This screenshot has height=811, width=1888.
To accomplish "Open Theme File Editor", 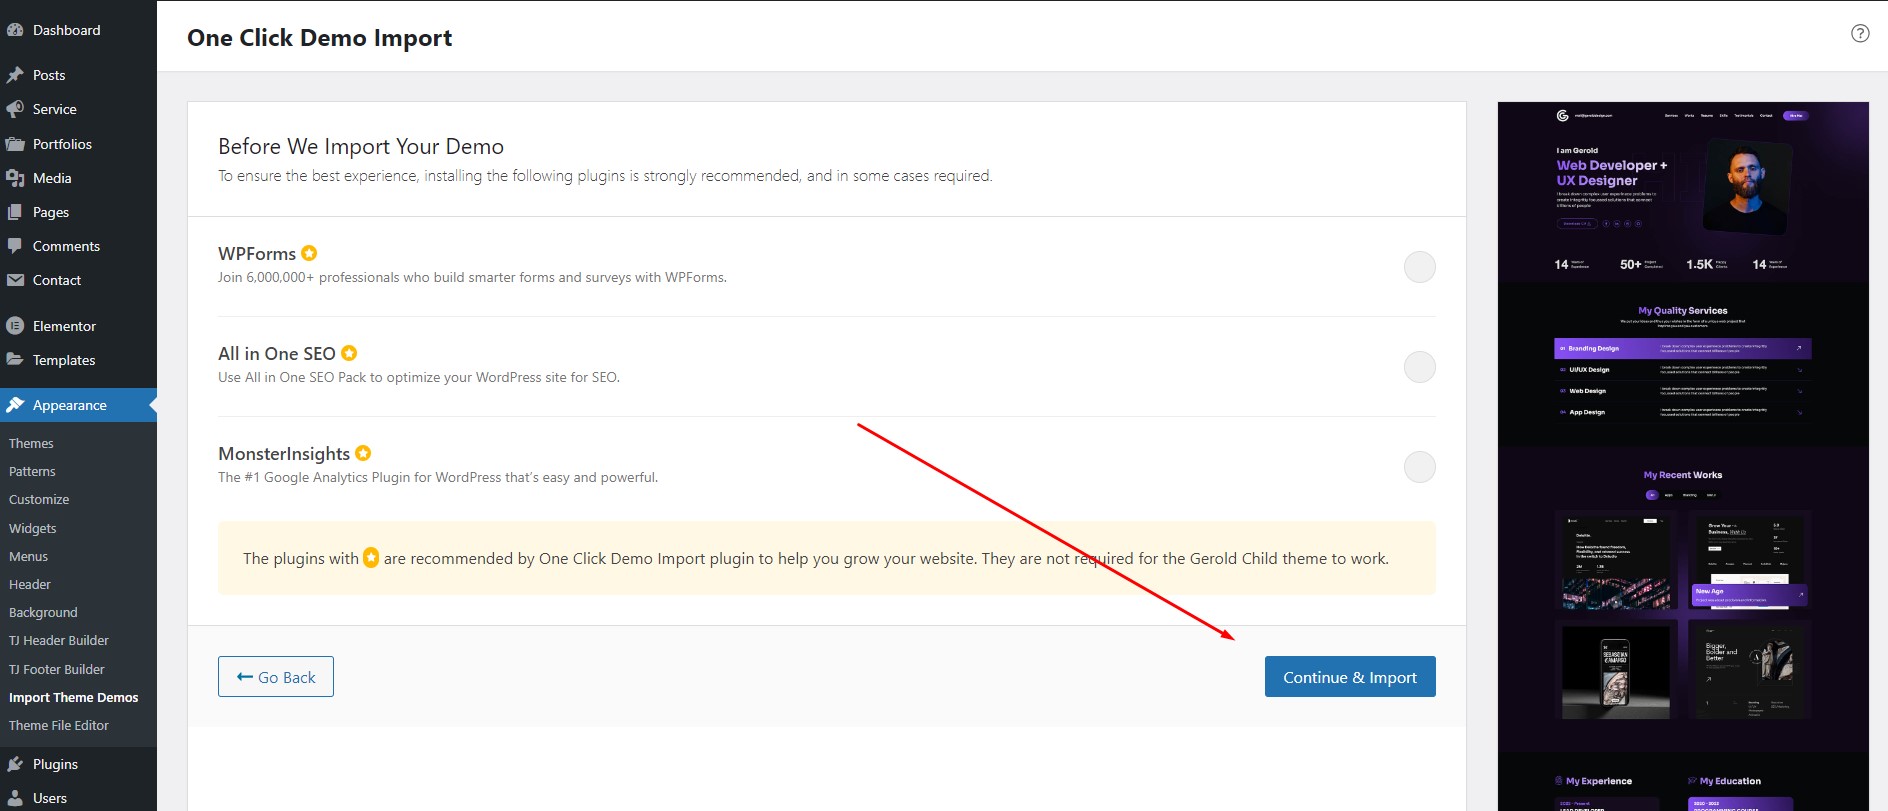I will 59,725.
